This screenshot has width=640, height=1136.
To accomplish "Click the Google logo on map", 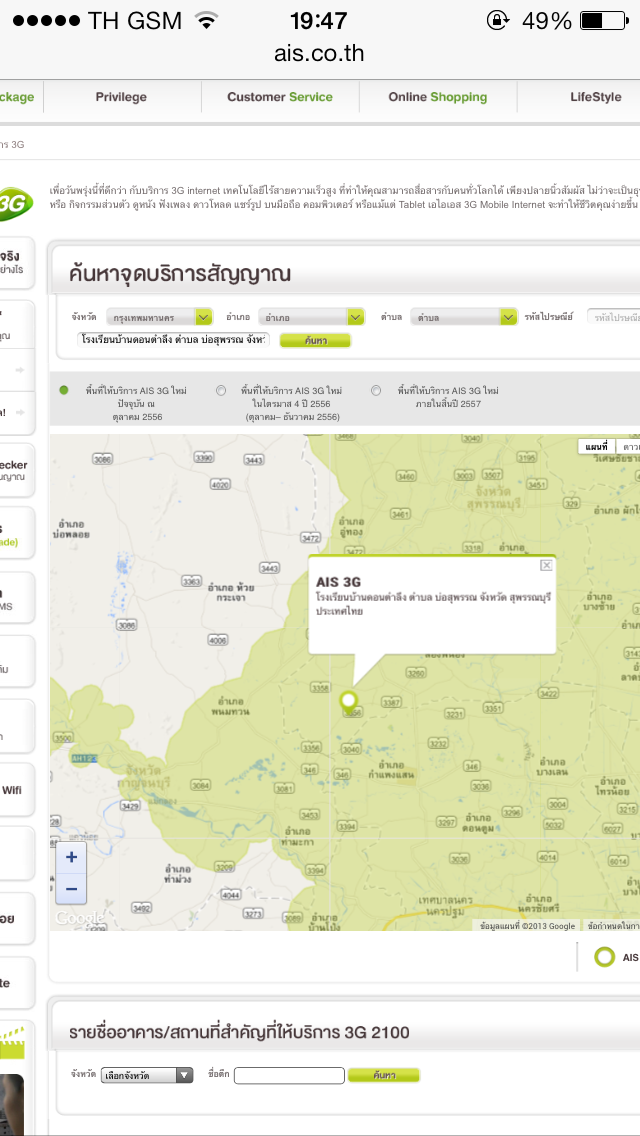I will 78,918.
